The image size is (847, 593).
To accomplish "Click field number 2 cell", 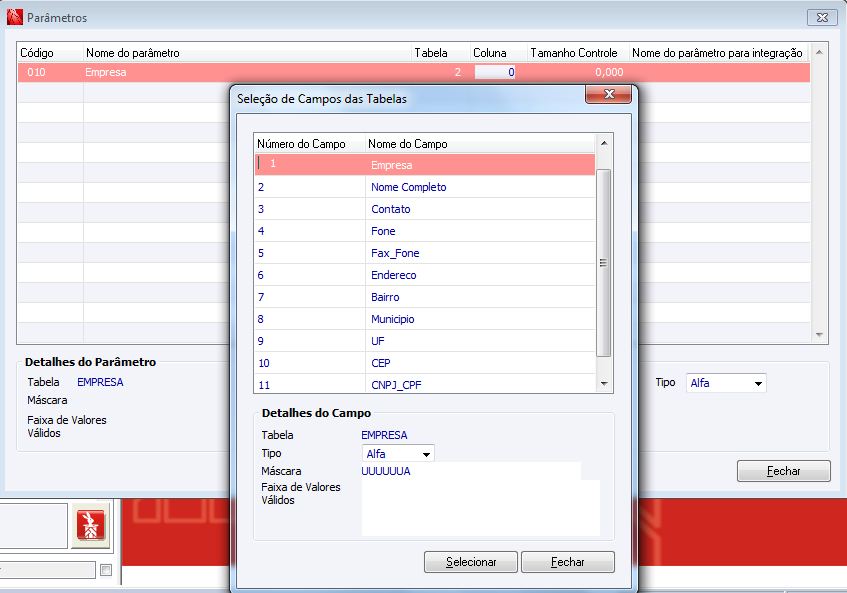I will (x=310, y=187).
